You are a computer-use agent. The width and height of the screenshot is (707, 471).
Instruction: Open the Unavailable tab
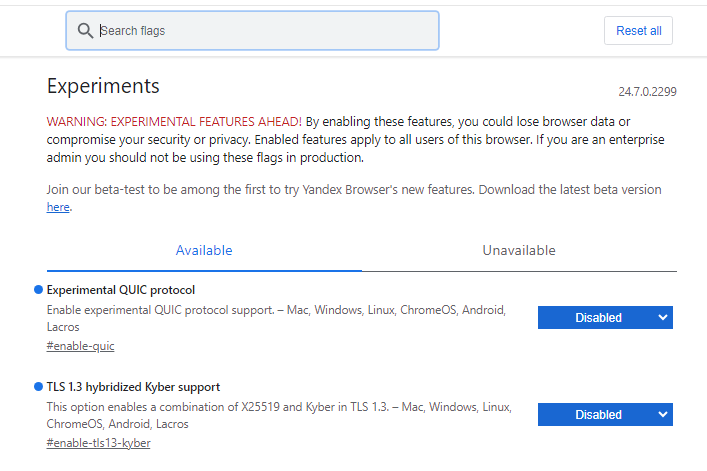tap(518, 251)
